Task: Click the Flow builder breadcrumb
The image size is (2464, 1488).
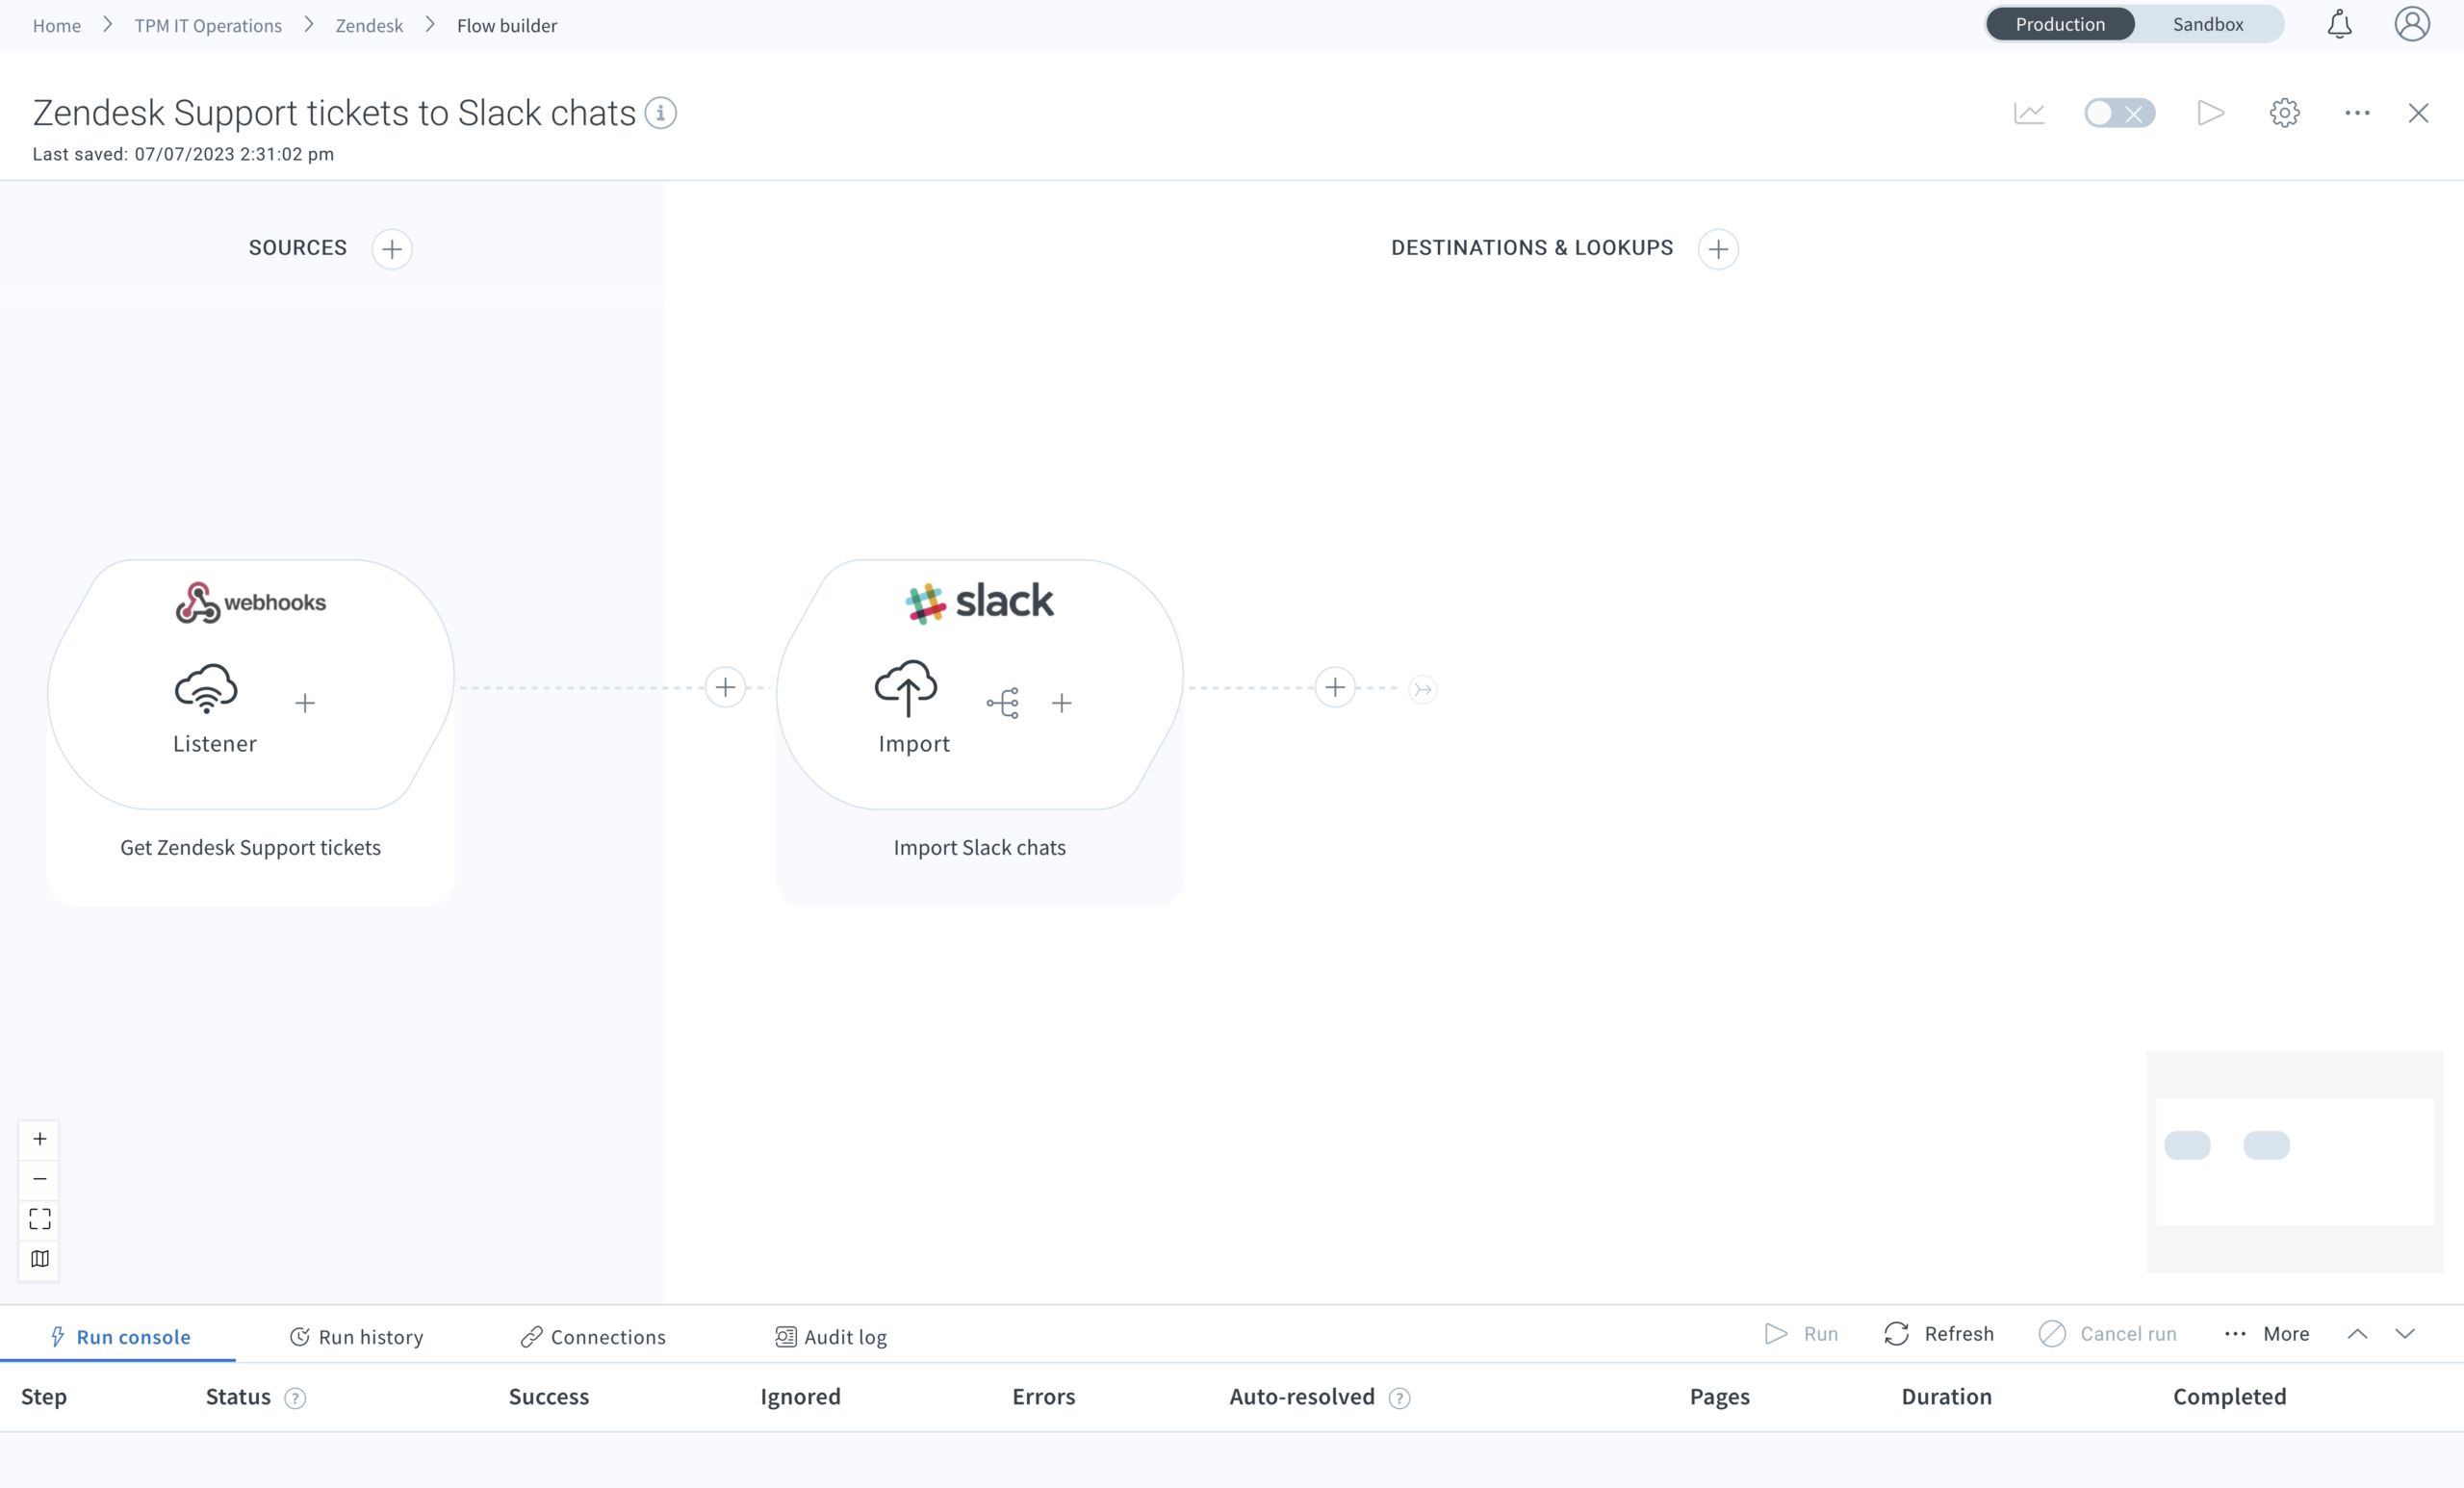Action: pyautogui.click(x=507, y=25)
